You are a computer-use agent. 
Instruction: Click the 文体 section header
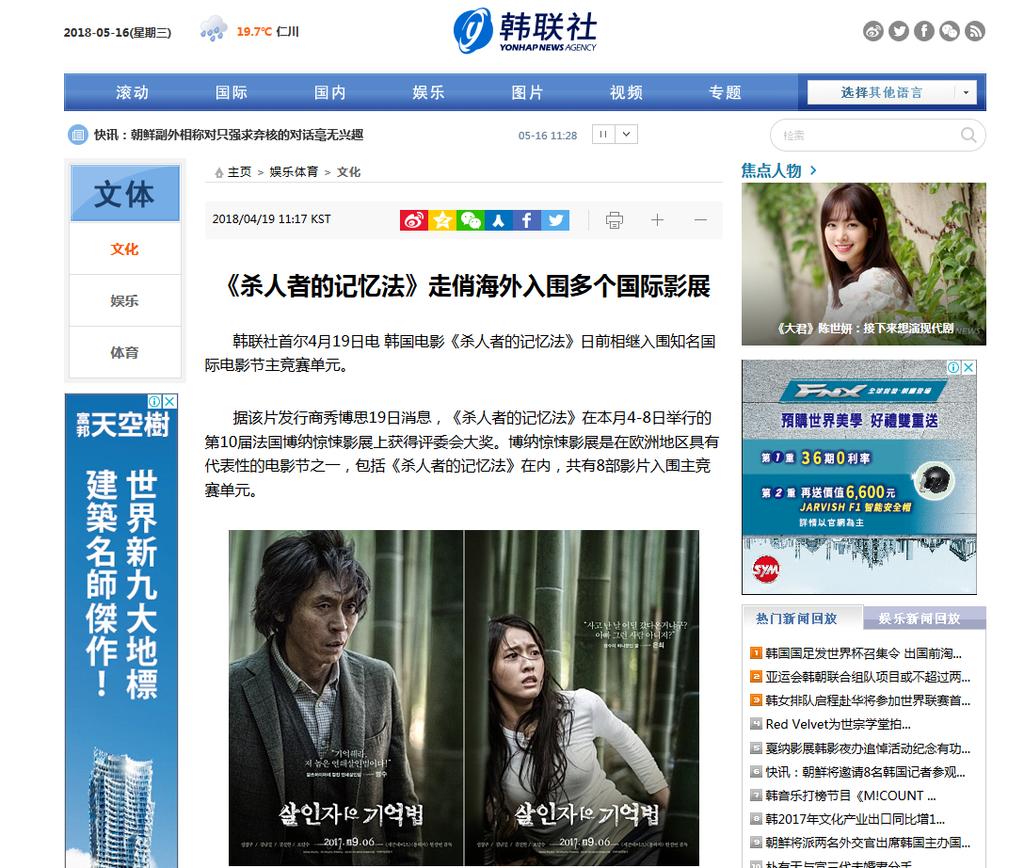(x=125, y=193)
